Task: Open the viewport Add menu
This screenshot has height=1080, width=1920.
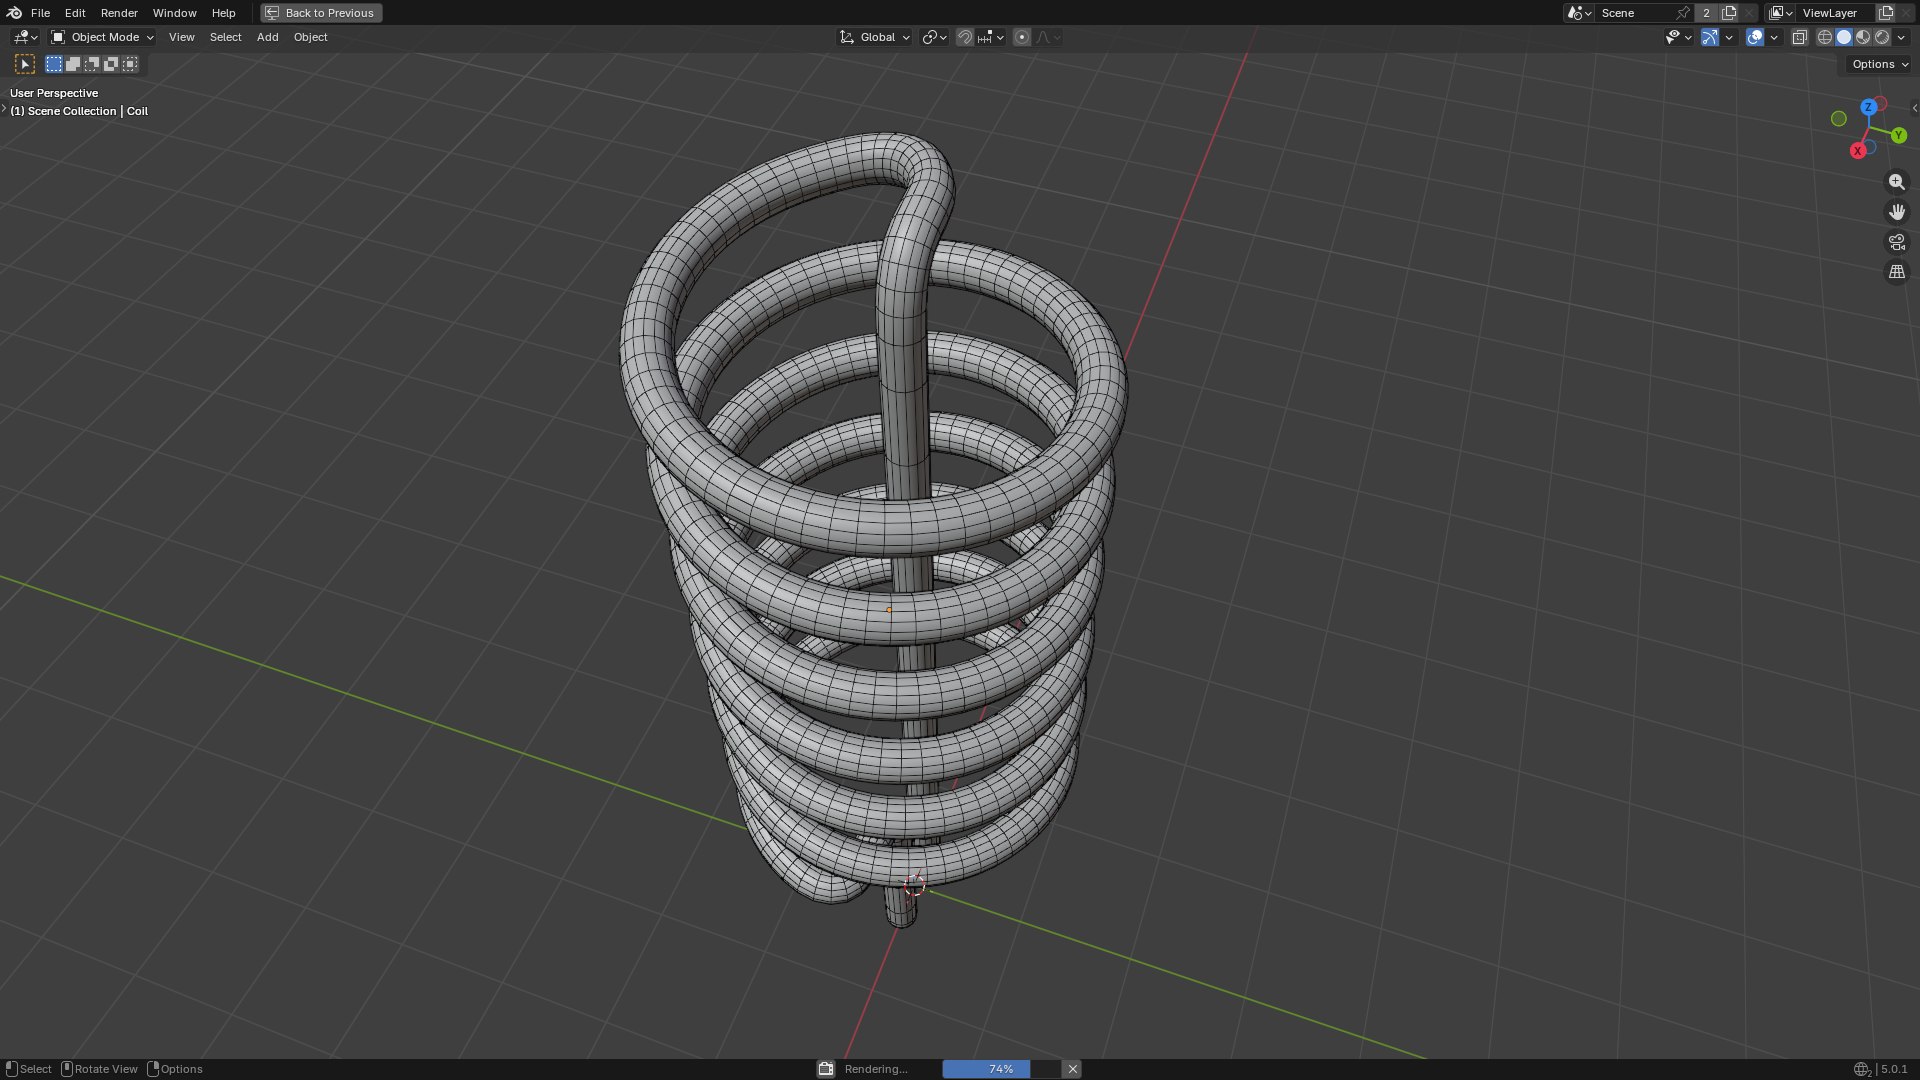Action: (267, 37)
